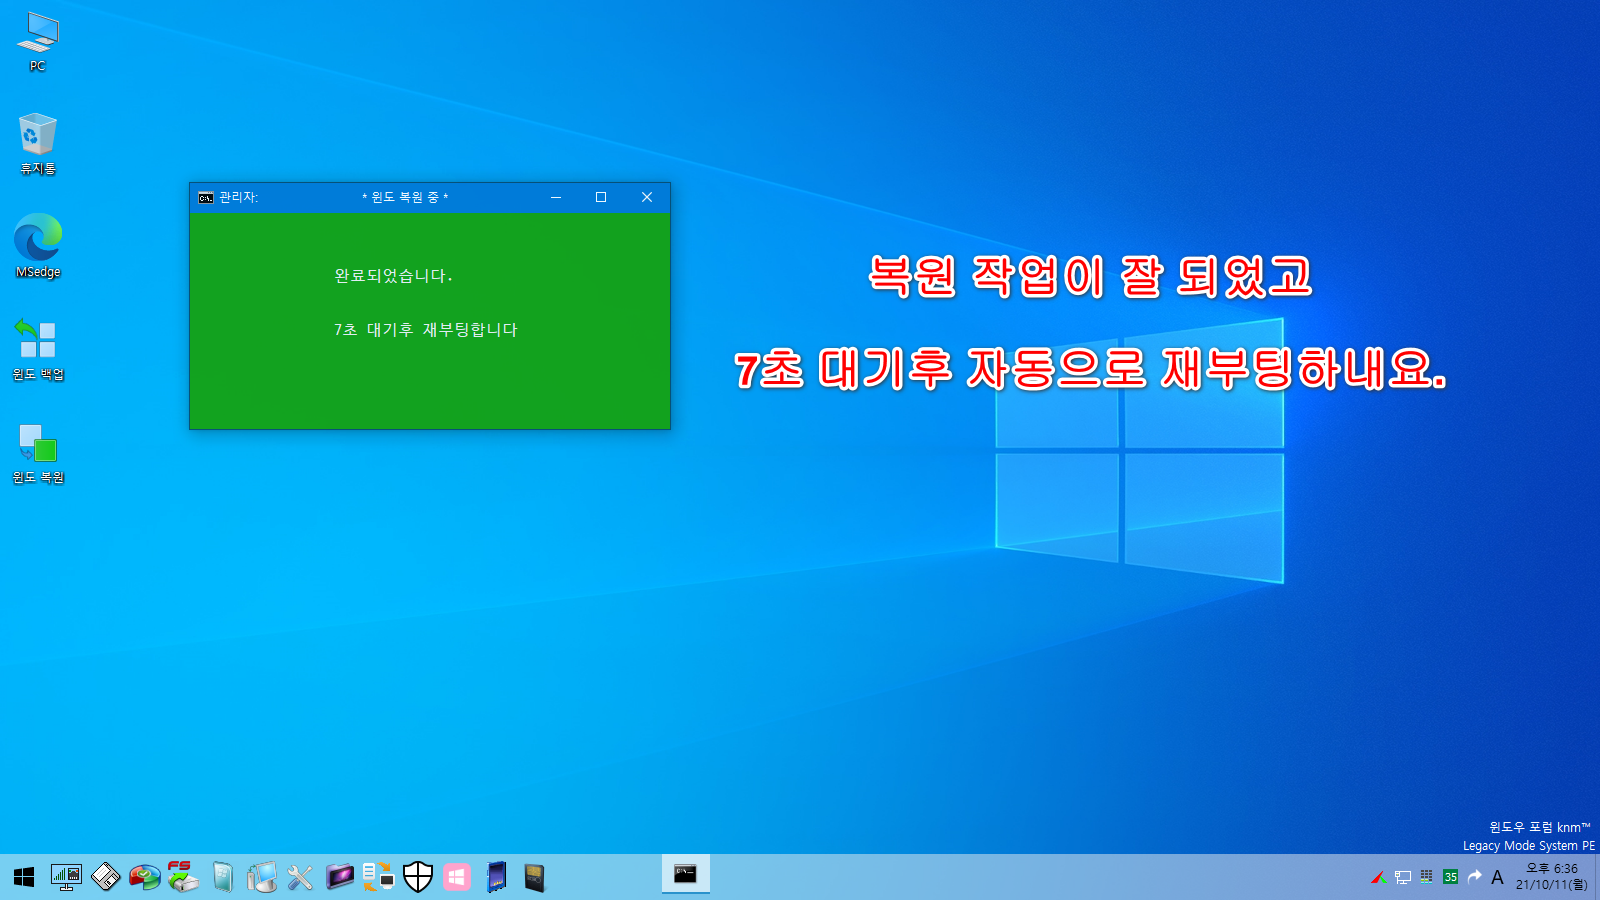This screenshot has height=900, width=1600.
Task: Open the 윈도 백업 desktop shortcut
Action: 38,349
